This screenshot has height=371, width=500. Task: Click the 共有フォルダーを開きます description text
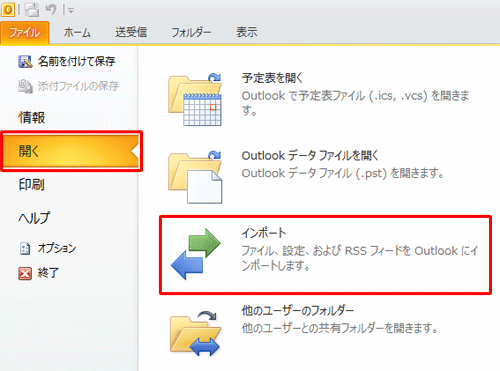340,328
